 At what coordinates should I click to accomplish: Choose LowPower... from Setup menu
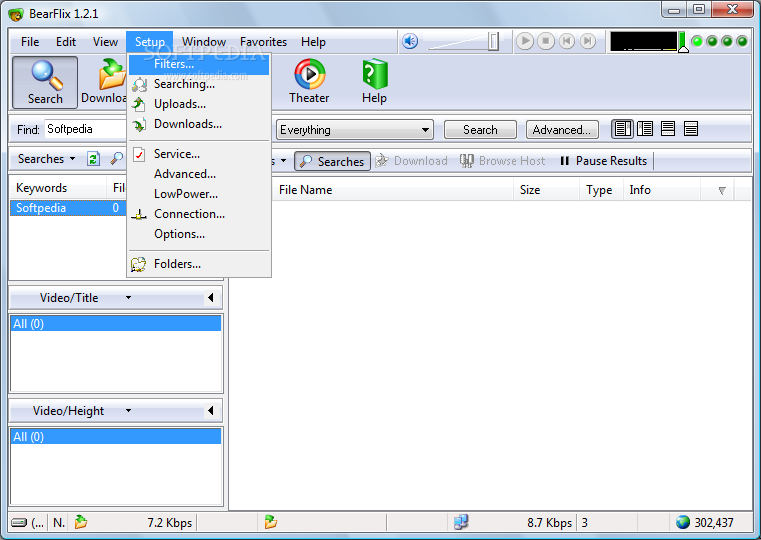pos(199,194)
